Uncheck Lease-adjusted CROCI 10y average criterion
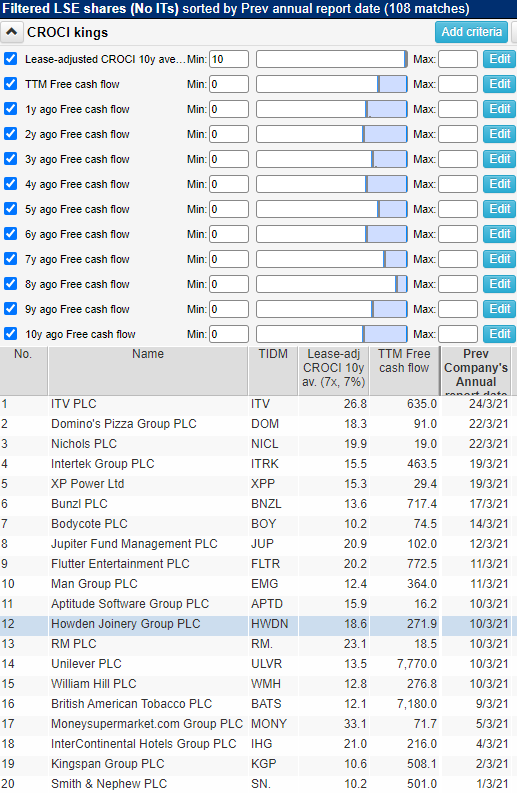The width and height of the screenshot is (517, 793). click(x=11, y=59)
